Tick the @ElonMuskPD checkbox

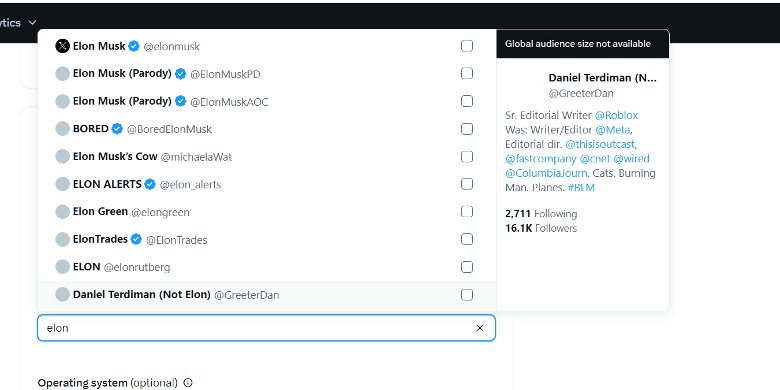[467, 74]
